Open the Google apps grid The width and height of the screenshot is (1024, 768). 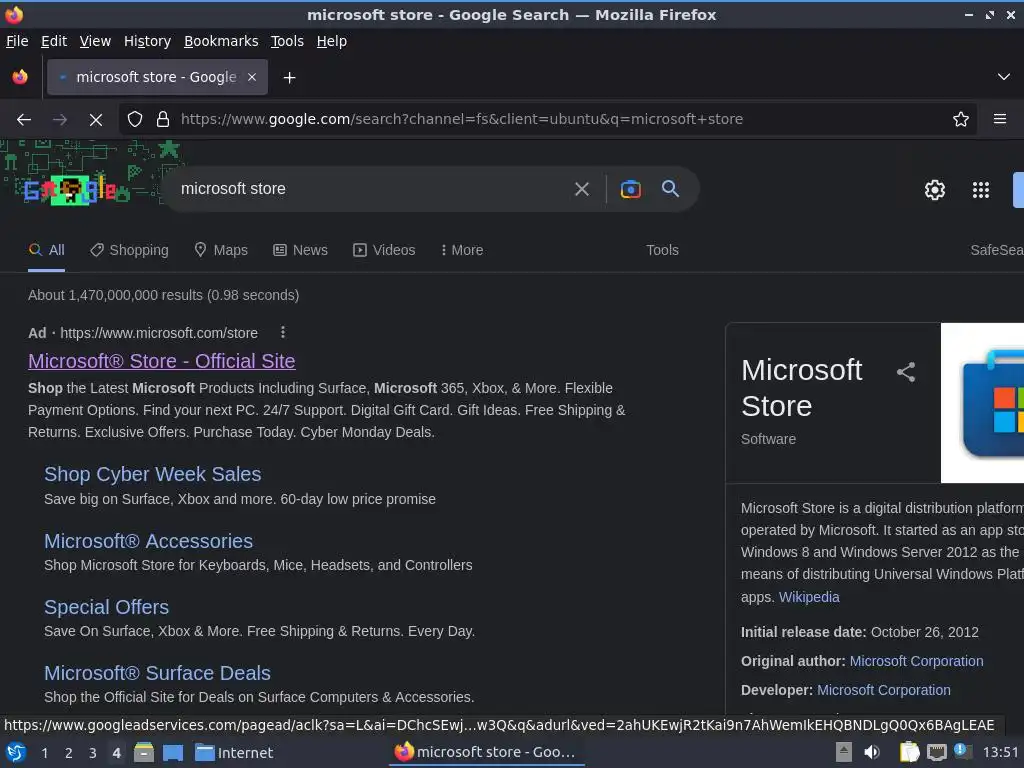point(981,190)
